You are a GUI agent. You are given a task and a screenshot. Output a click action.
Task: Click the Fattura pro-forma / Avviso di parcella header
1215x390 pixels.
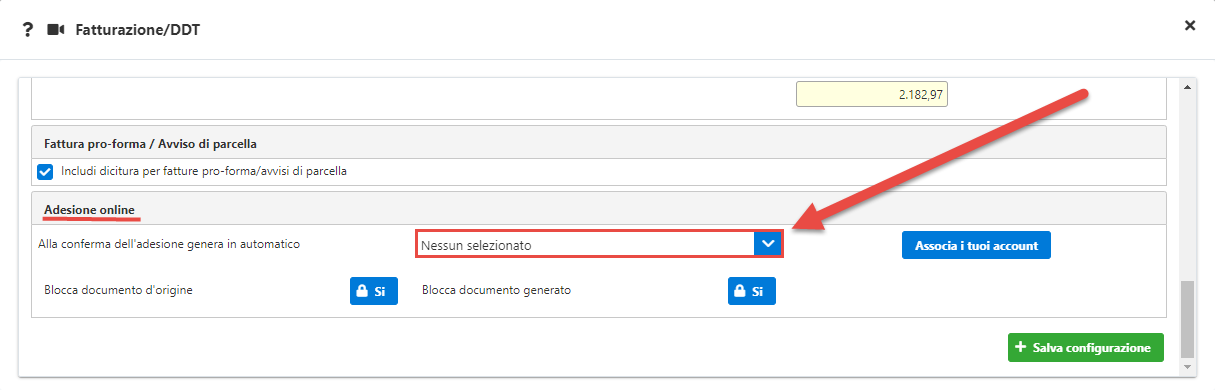coord(151,143)
